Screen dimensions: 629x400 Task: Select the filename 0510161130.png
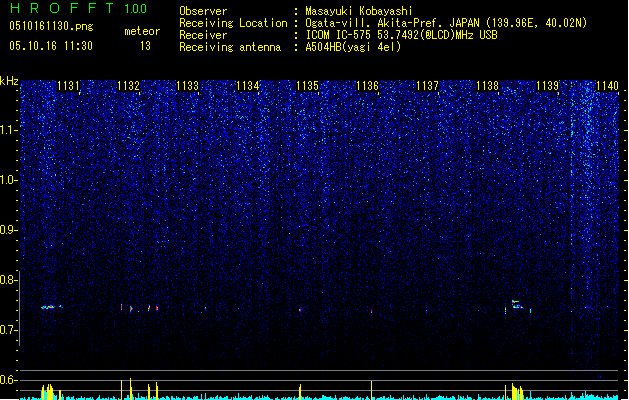click(51, 26)
